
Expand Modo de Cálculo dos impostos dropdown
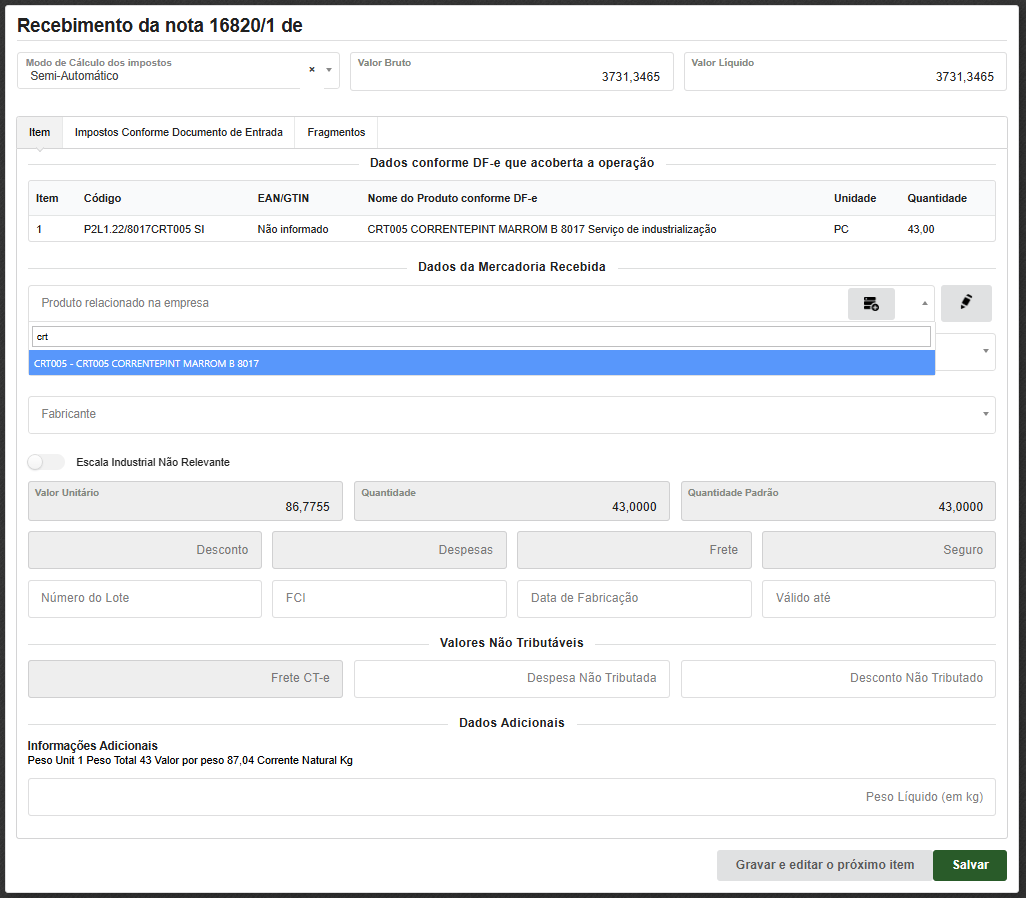pos(329,70)
